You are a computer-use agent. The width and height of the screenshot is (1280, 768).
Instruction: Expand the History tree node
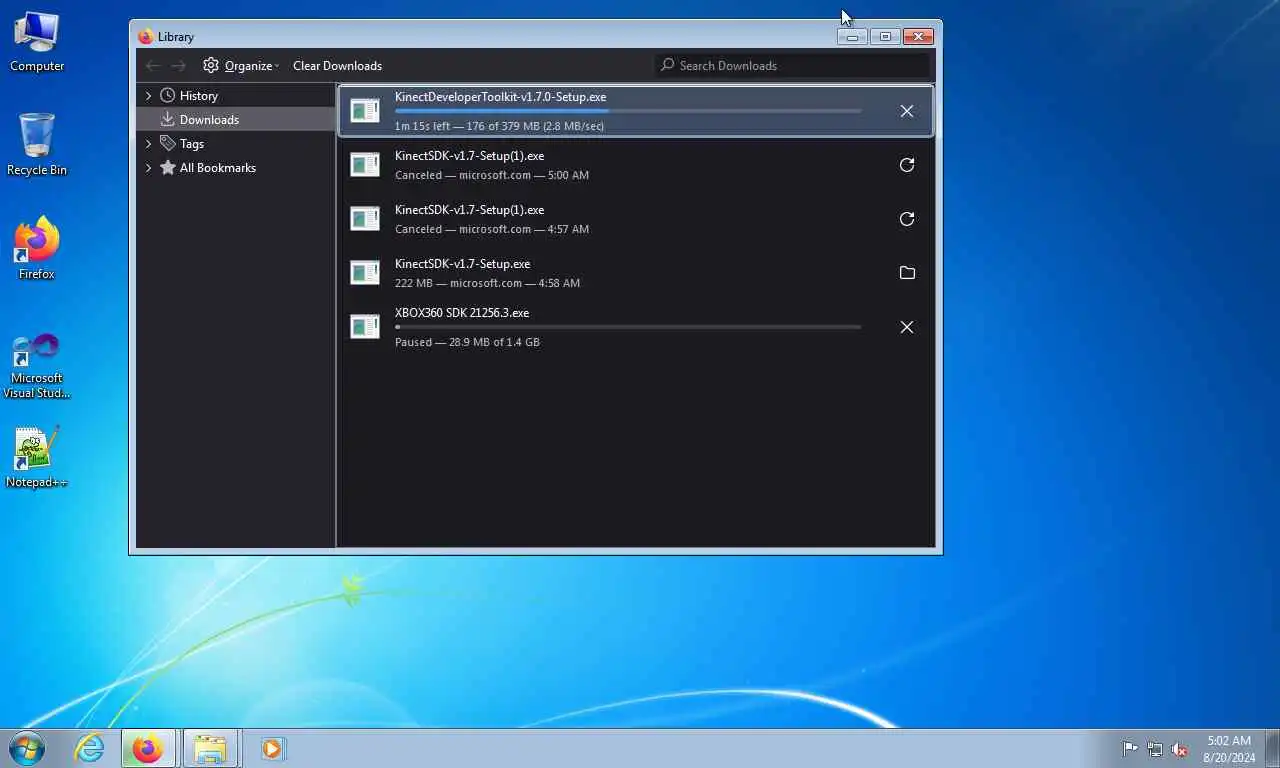148,95
